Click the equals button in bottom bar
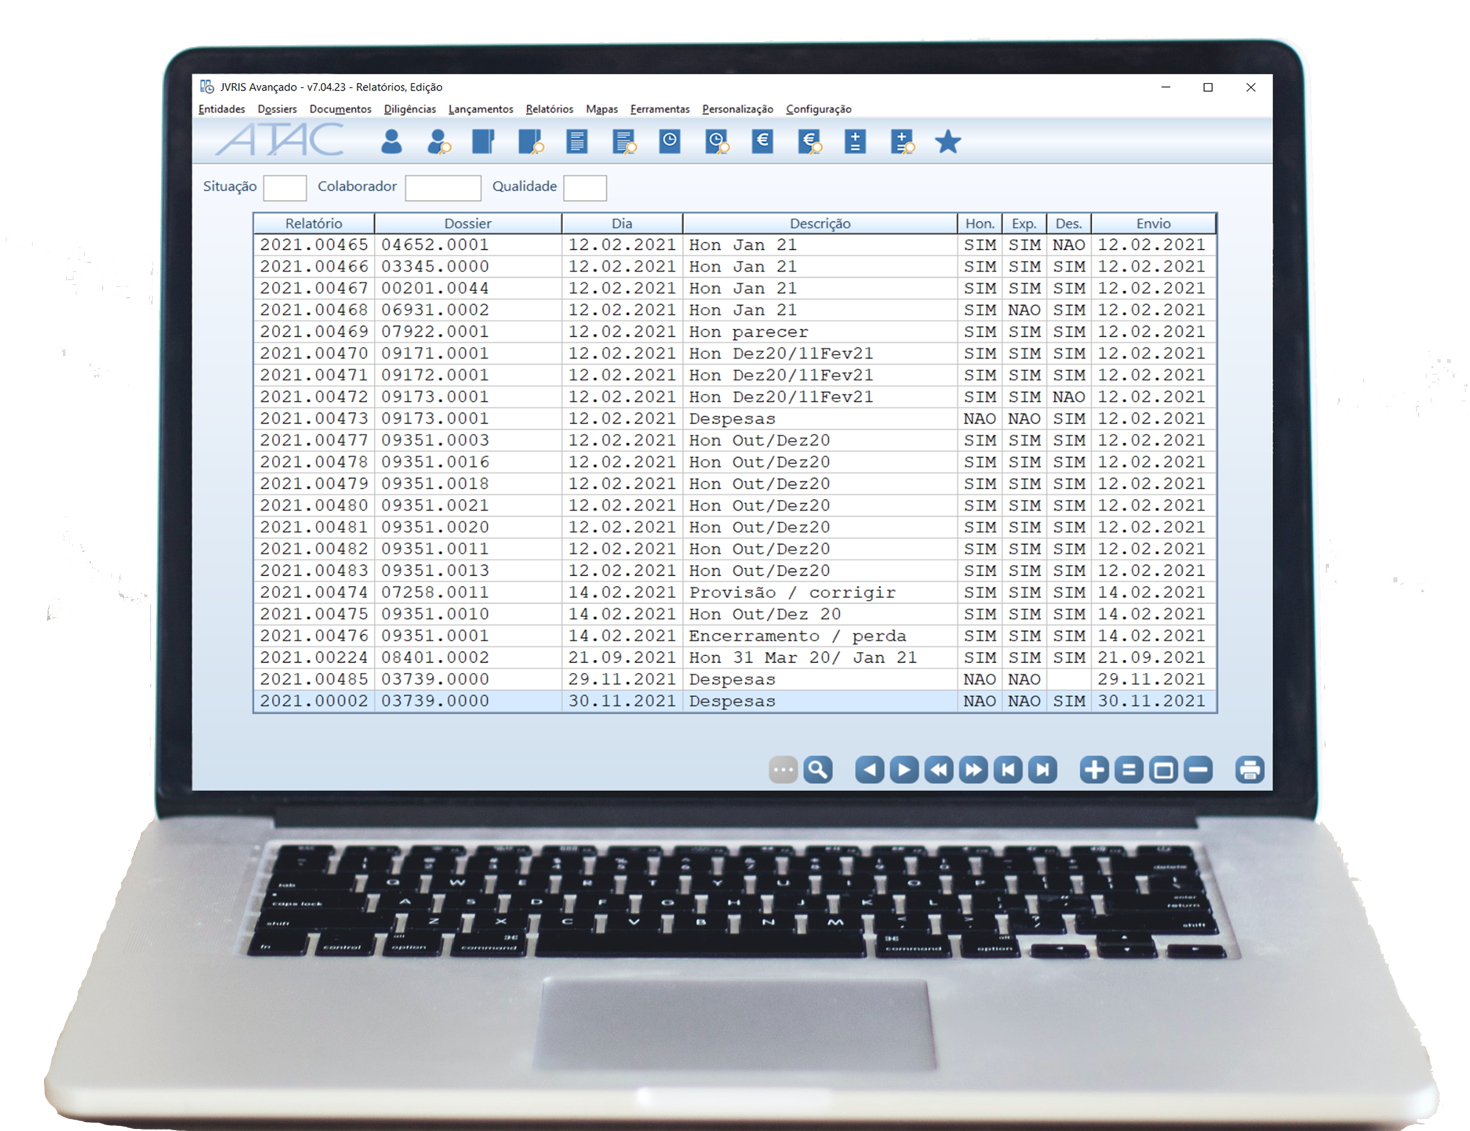The height and width of the screenshot is (1131, 1470). (x=1129, y=769)
